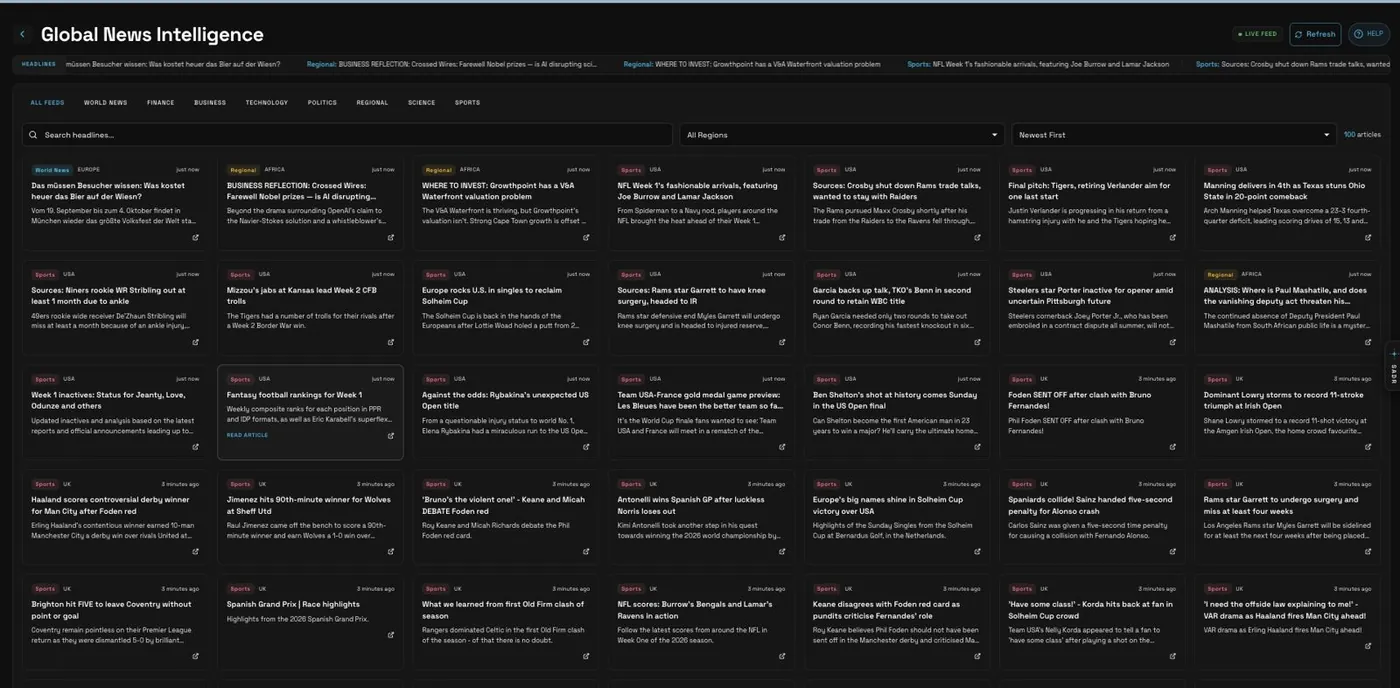
Task: Open external link on 'Manning delivers in 4th' card
Action: [x=1368, y=238]
